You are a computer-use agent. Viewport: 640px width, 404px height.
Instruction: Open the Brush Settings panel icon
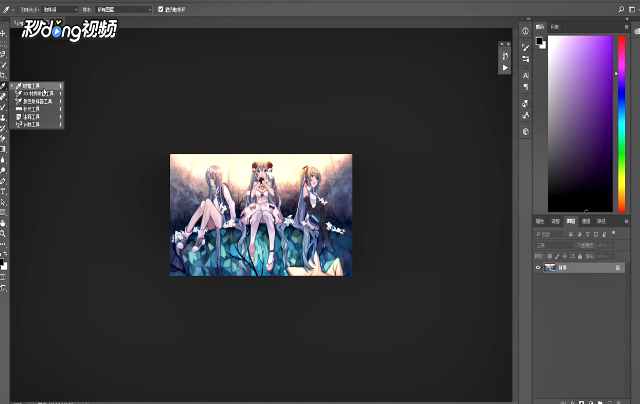point(525,48)
